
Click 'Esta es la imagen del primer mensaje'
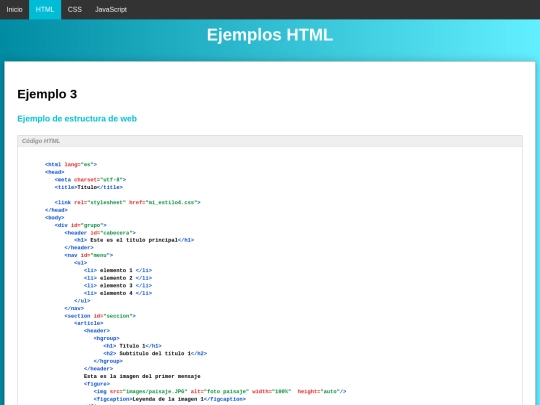pyautogui.click(x=142, y=376)
